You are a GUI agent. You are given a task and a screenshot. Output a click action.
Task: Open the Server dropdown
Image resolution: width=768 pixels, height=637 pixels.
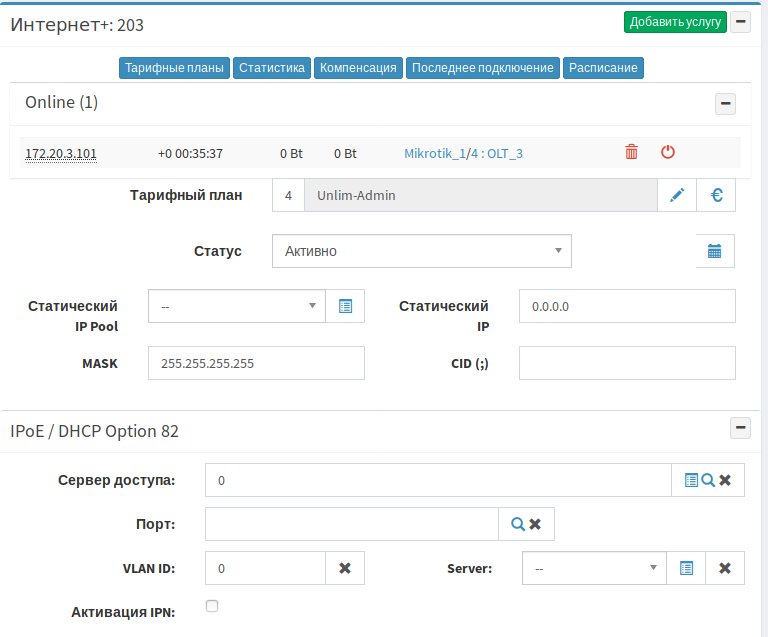tap(594, 568)
